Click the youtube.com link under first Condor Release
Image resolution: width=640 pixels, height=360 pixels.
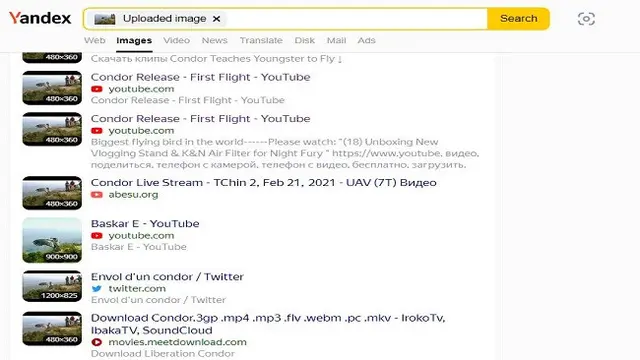pos(141,89)
